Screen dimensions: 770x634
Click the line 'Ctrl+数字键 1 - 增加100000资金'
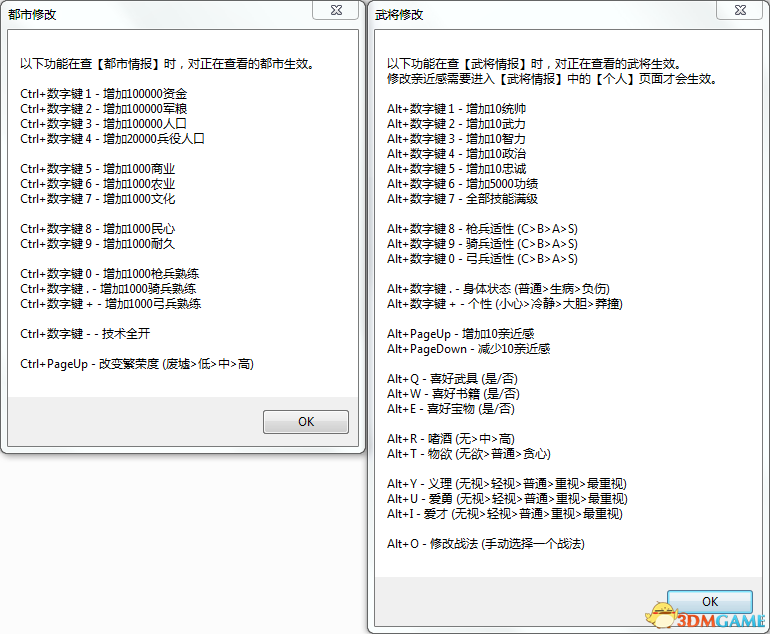click(104, 94)
